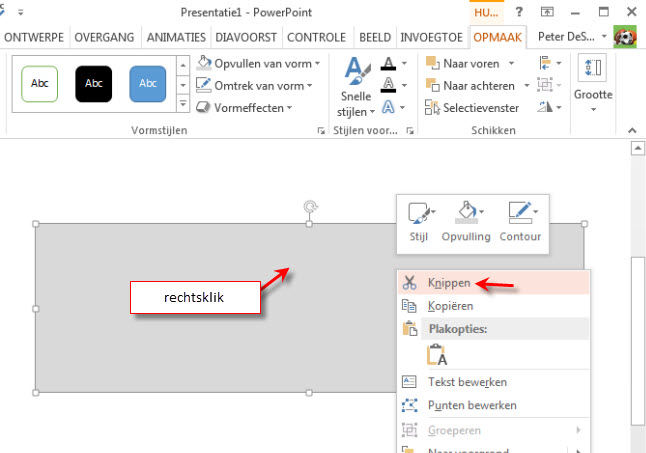Open the Naar achteren dropdown arrow
This screenshot has width=646, height=453.
527,85
